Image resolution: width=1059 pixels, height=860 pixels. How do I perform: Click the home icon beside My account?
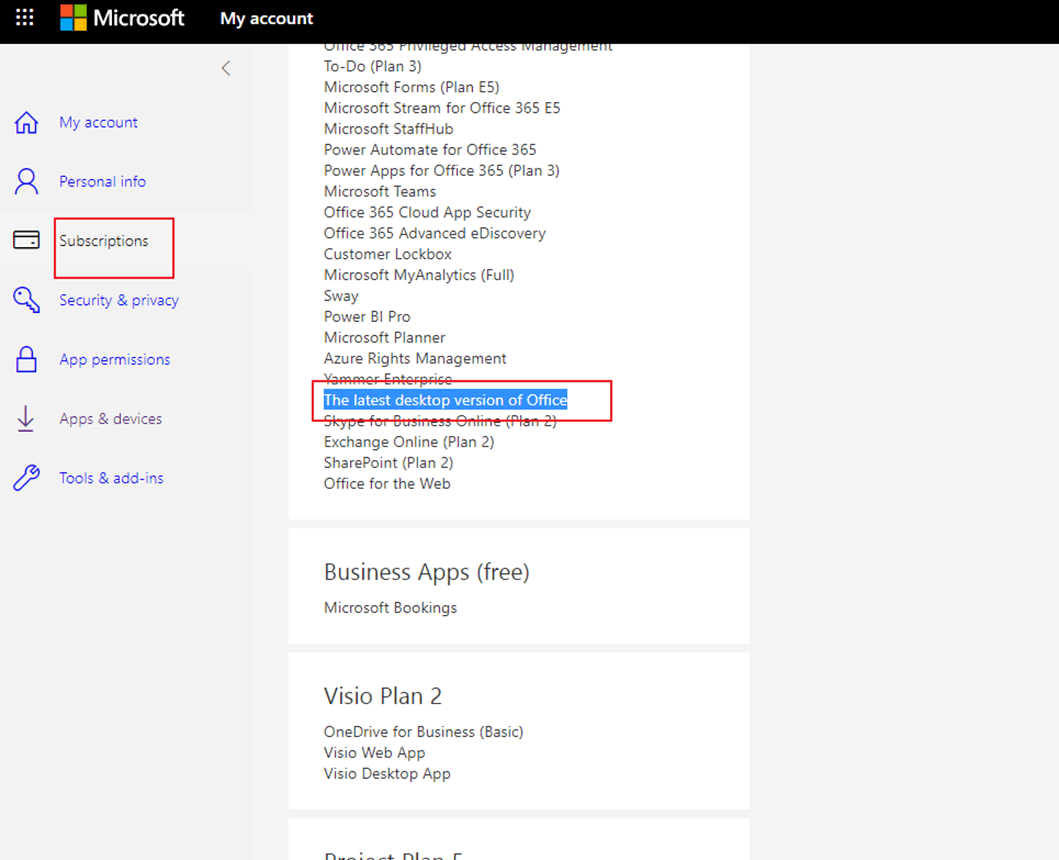click(26, 122)
